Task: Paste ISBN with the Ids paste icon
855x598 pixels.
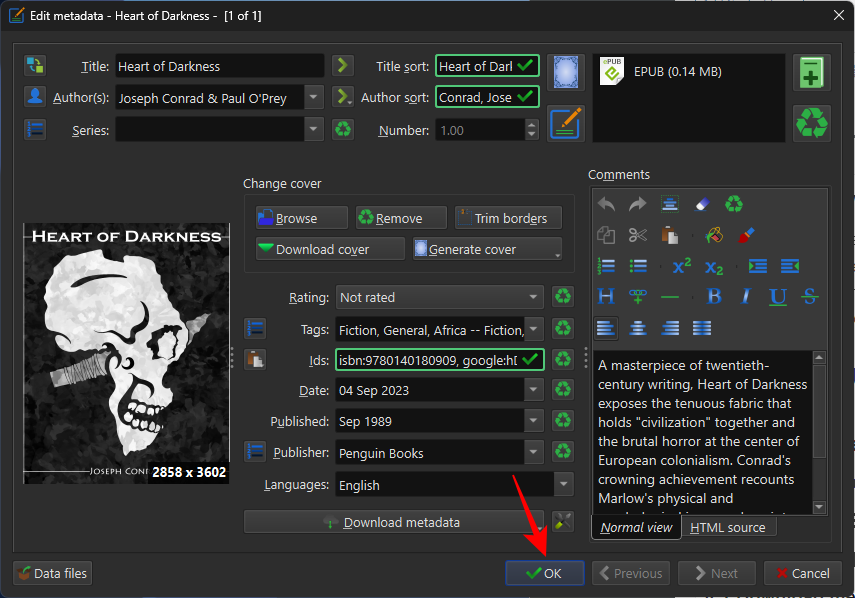Action: (255, 359)
